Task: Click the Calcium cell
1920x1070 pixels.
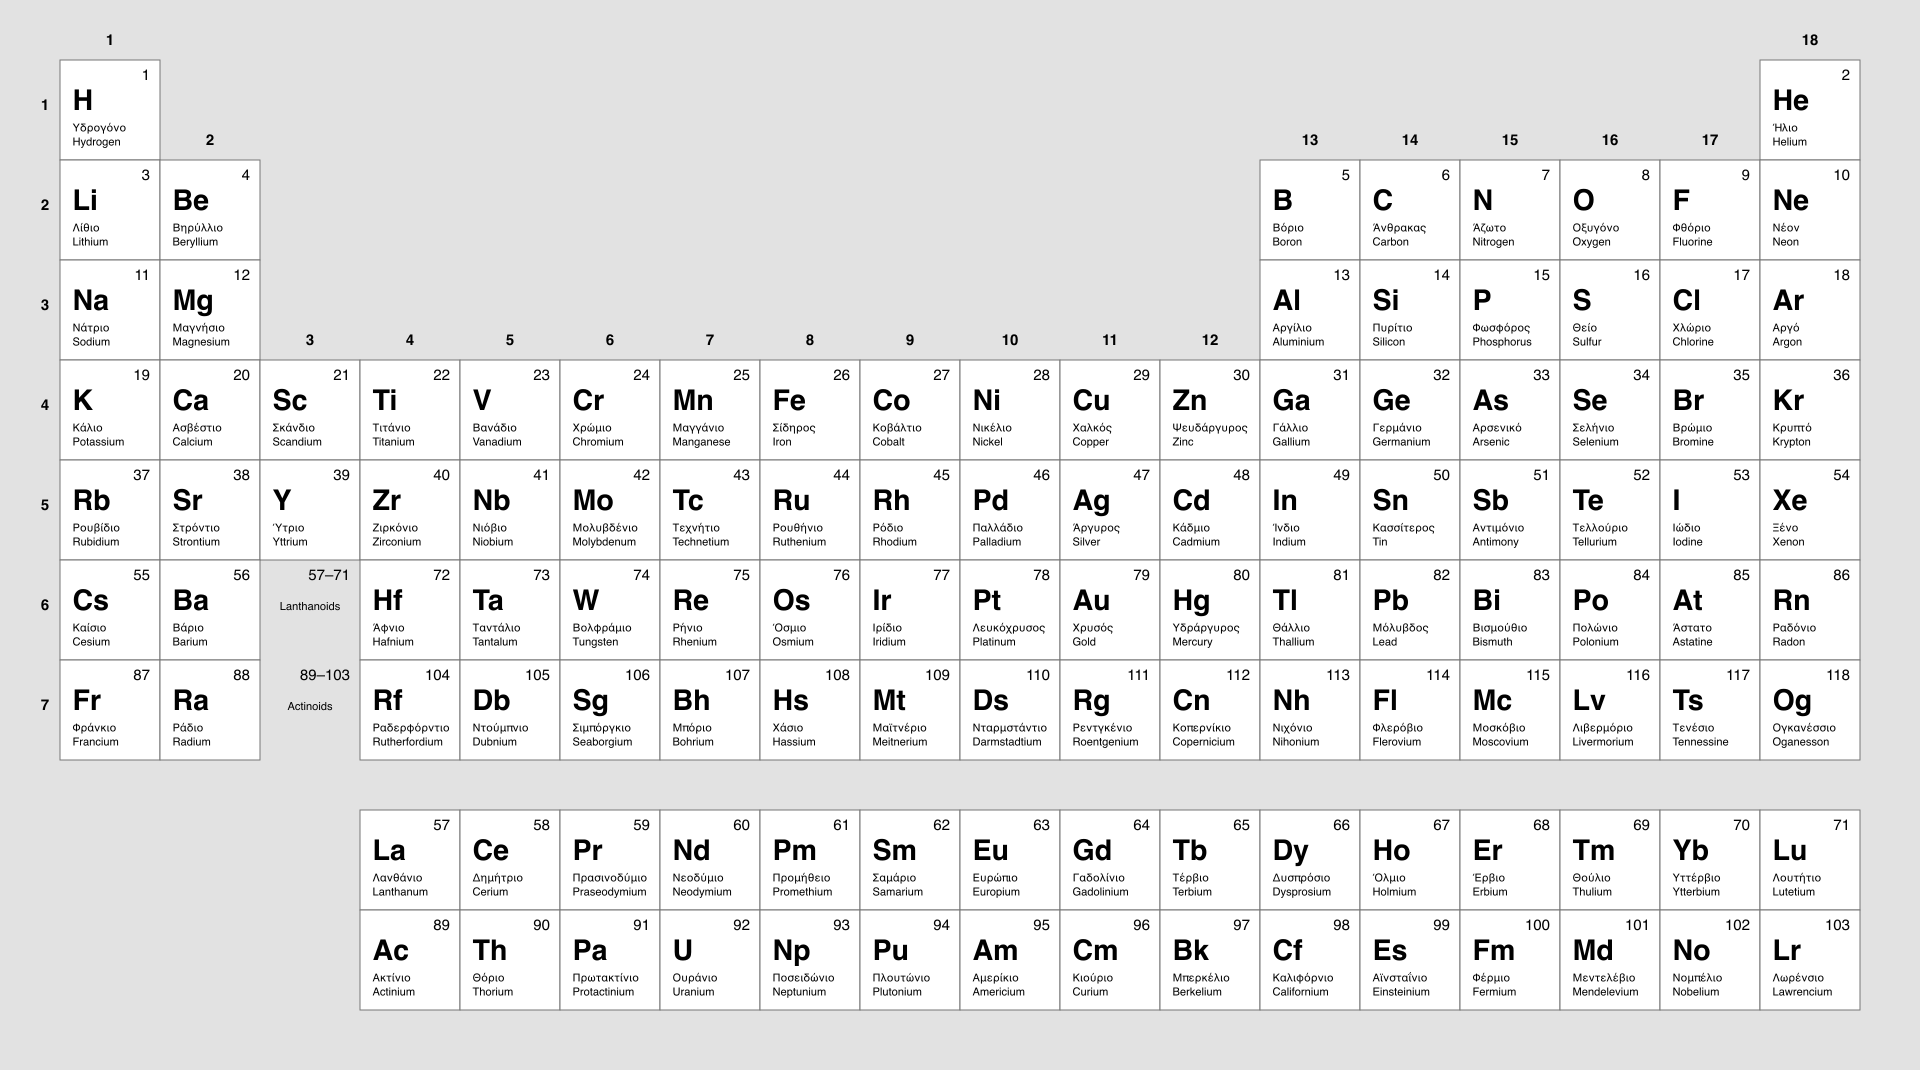Action: coord(210,410)
